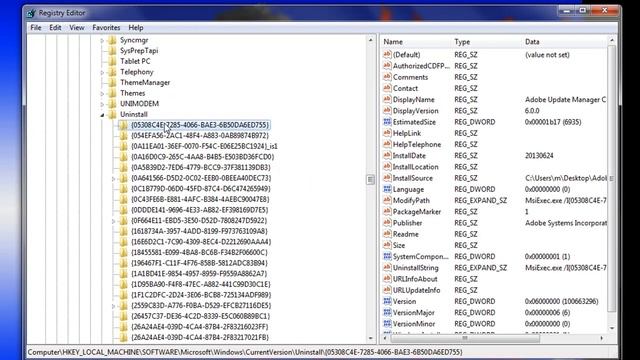Click folder icon of {1A1BD41E-9854 key
Screen dimensions: 640x360
(124, 273)
